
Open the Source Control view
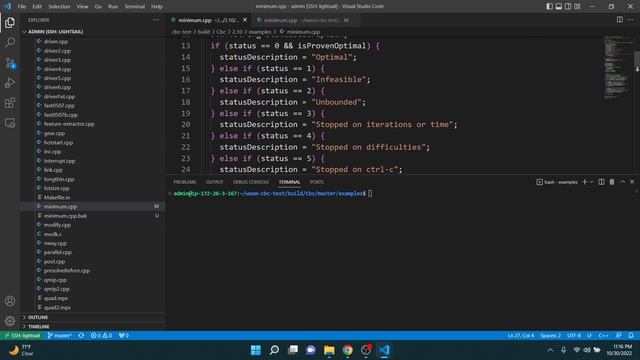tap(10, 63)
